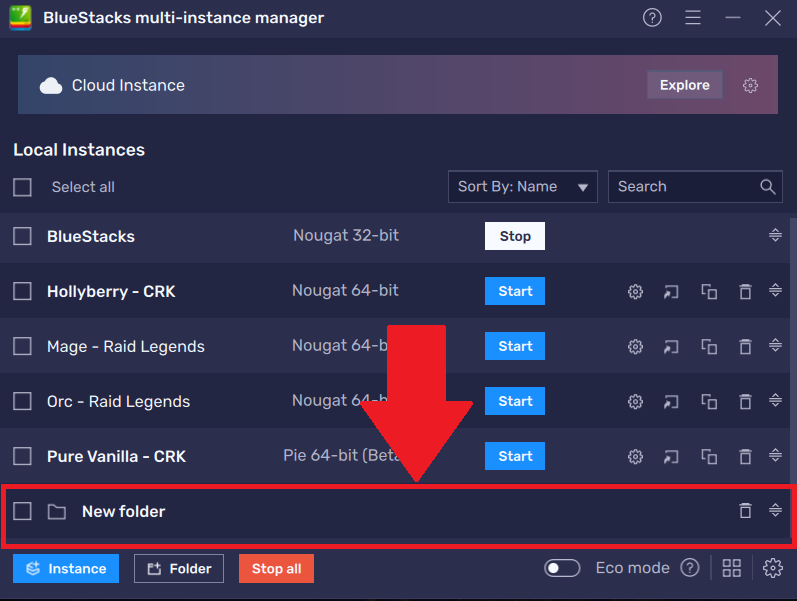
Task: Start the Mage - Raid Legends instance
Action: [x=515, y=346]
